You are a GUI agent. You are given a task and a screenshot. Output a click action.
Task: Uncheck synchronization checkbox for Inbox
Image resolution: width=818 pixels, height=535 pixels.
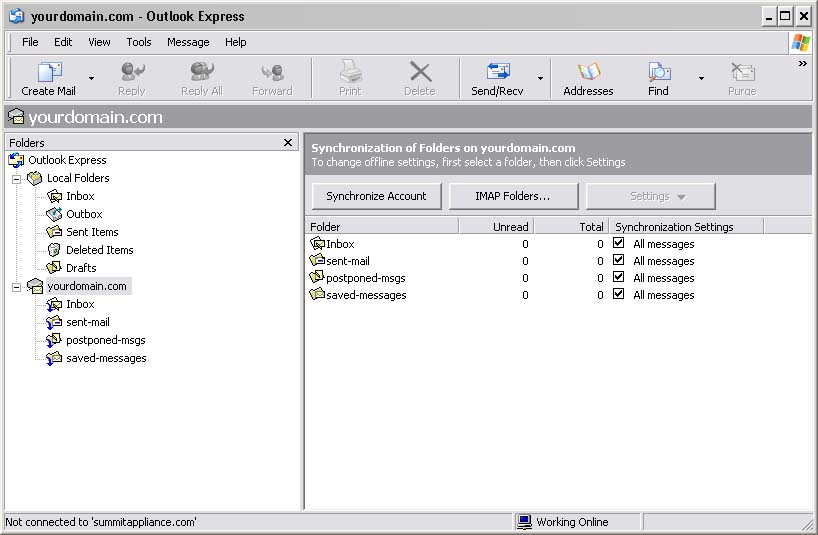point(618,243)
